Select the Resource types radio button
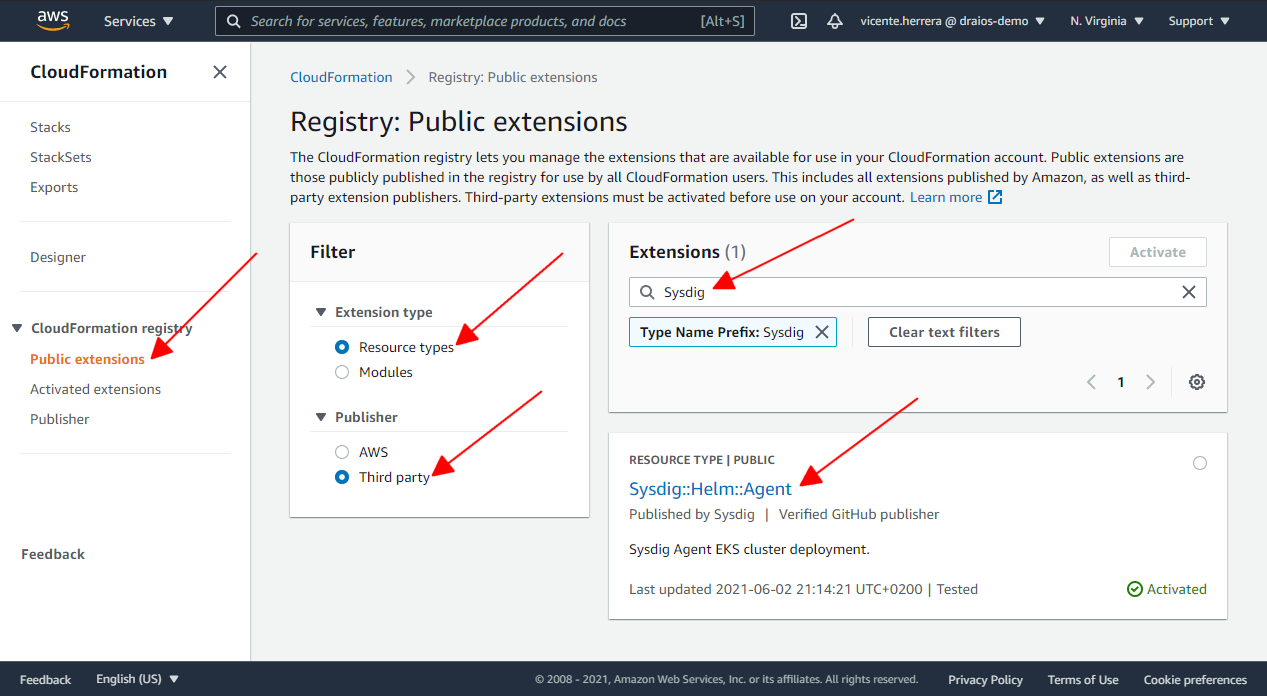Image resolution: width=1267 pixels, height=696 pixels. [341, 346]
